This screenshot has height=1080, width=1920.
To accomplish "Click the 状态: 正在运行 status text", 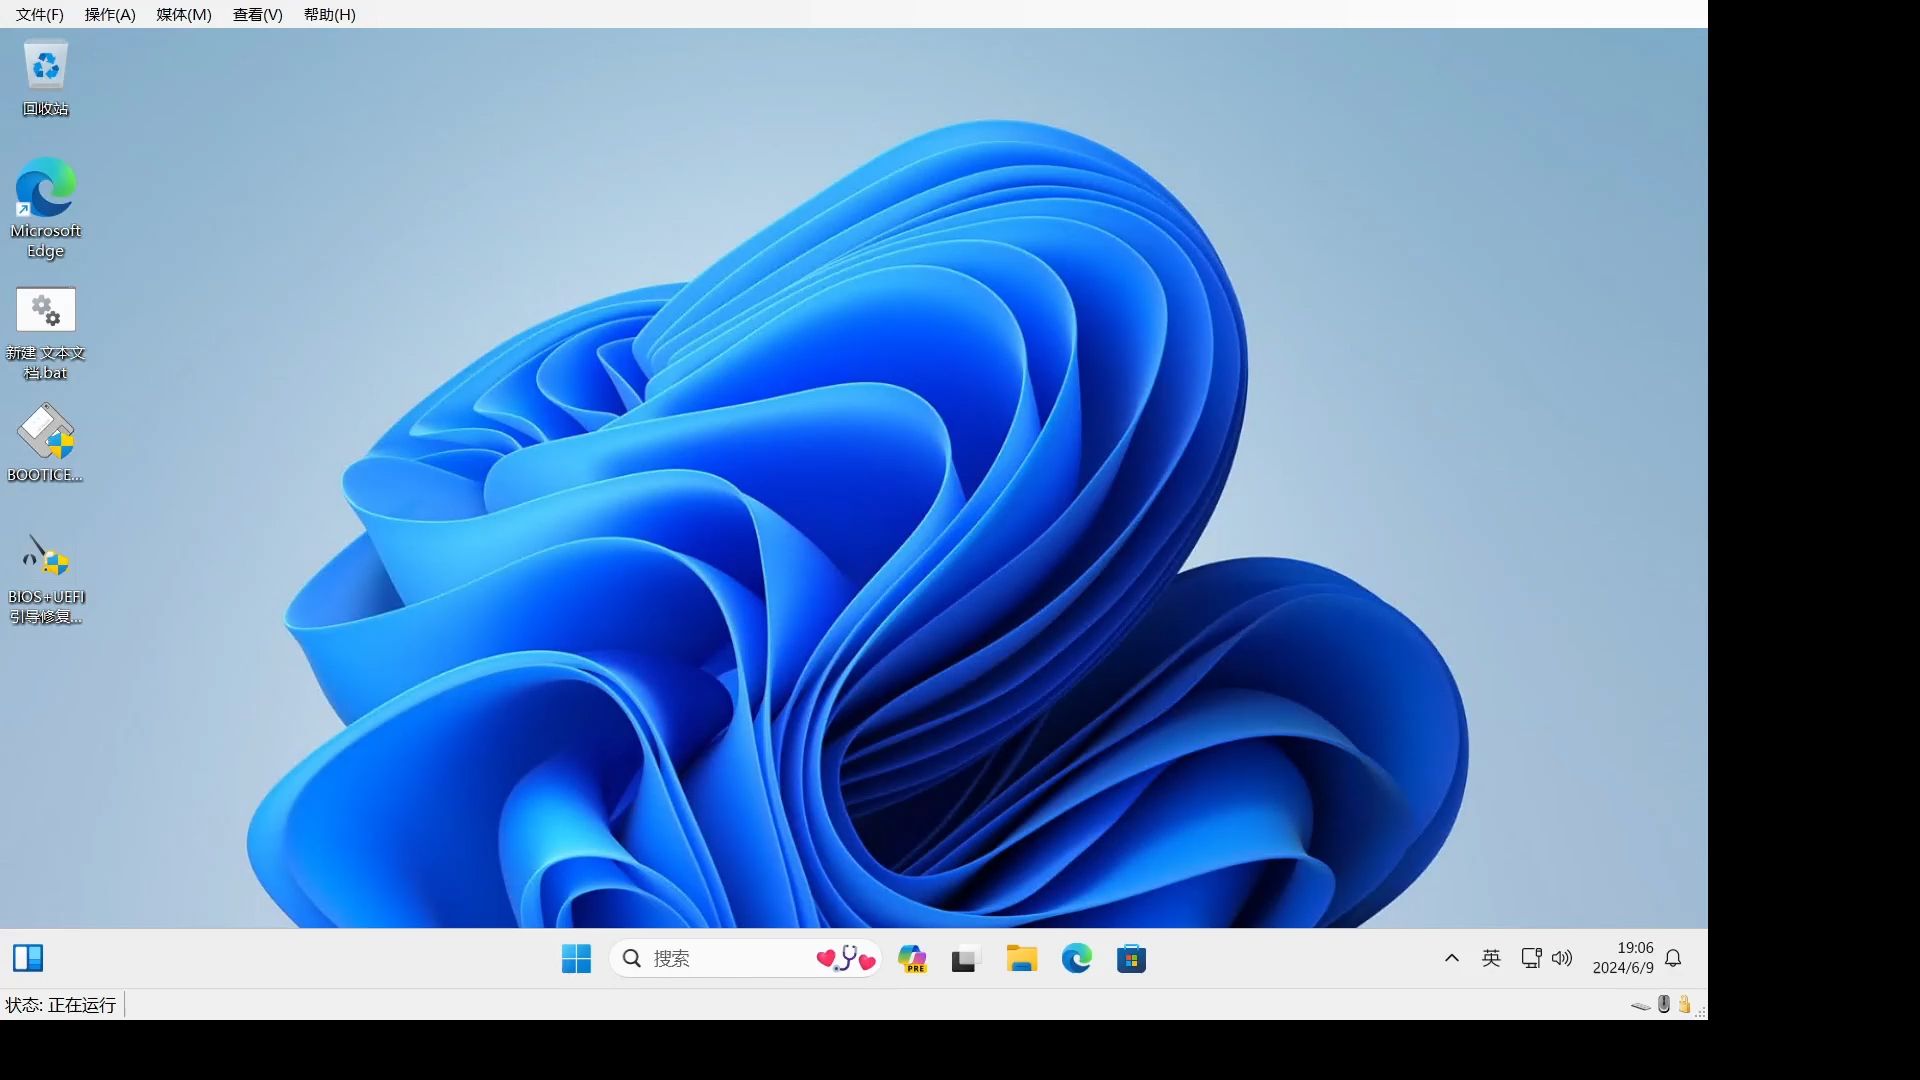I will [x=60, y=1005].
